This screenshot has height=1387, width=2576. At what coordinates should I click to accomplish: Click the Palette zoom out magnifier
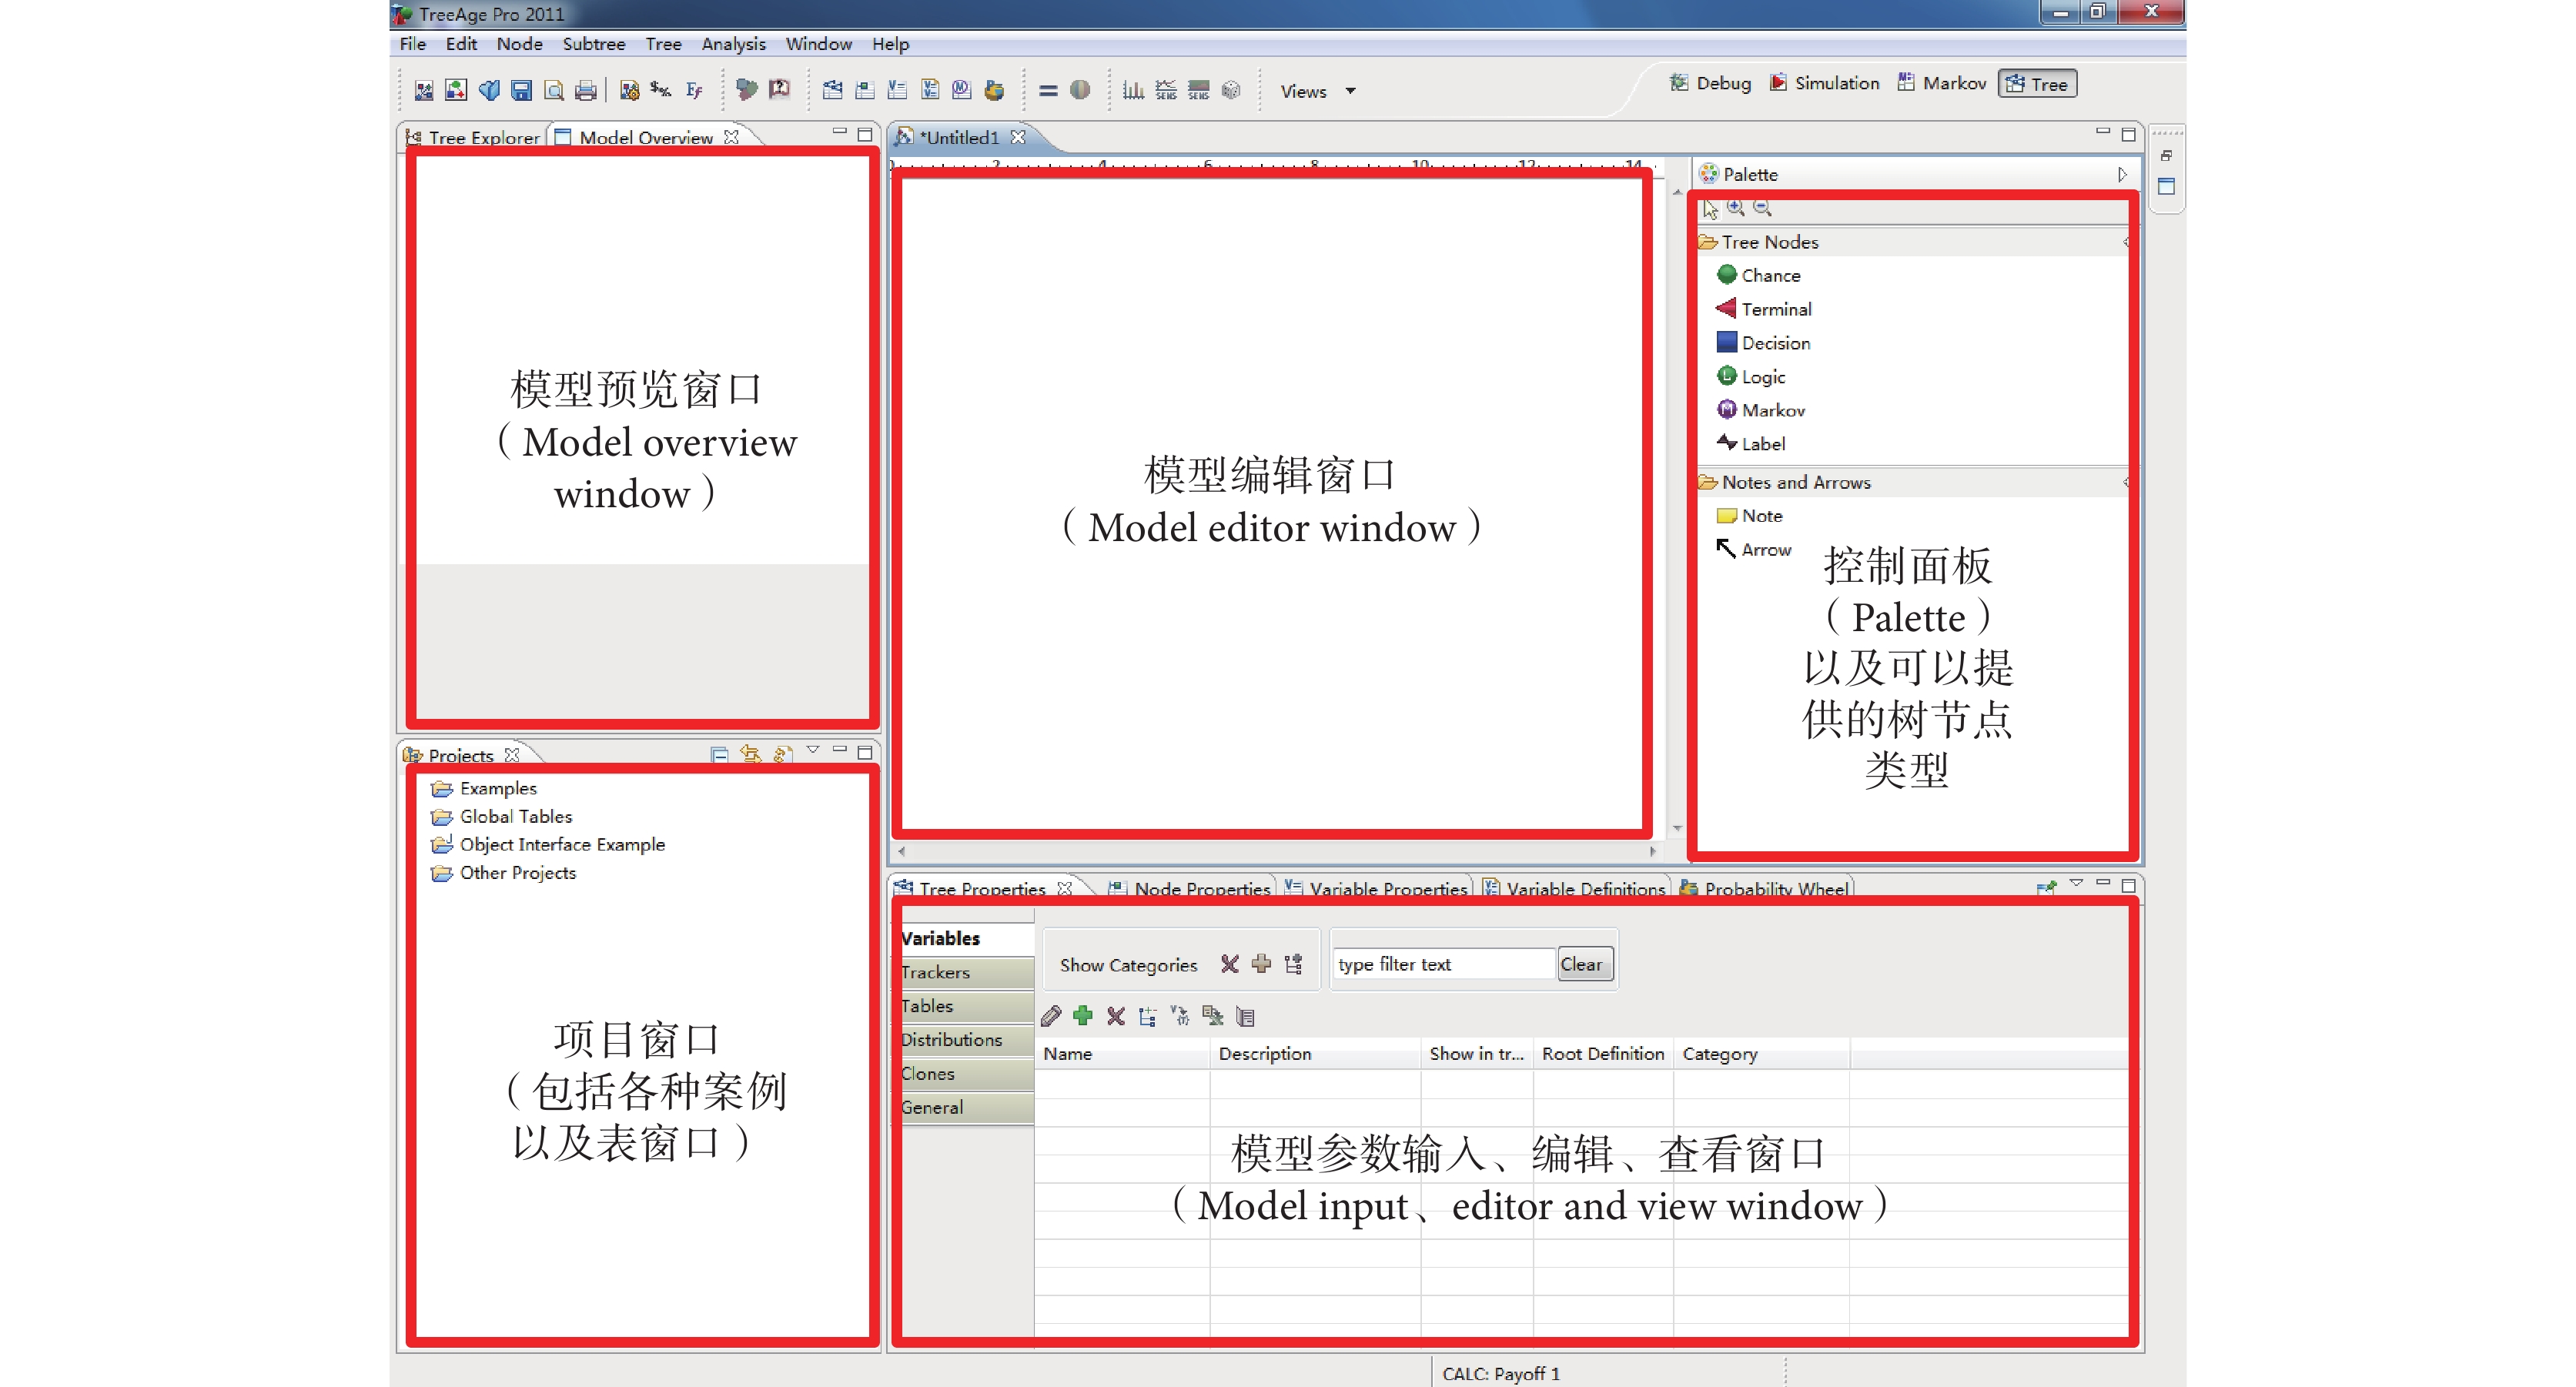point(1763,208)
